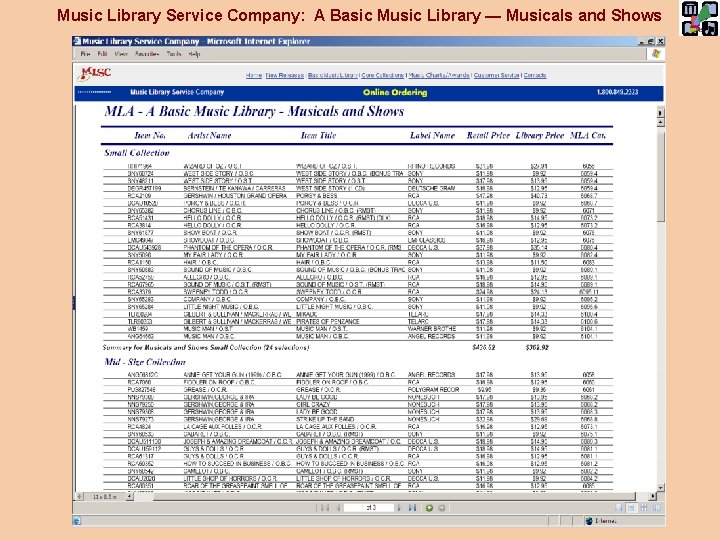720x540 pixels.
Task: Click the green go-to-previous-view button
Action: (429, 508)
